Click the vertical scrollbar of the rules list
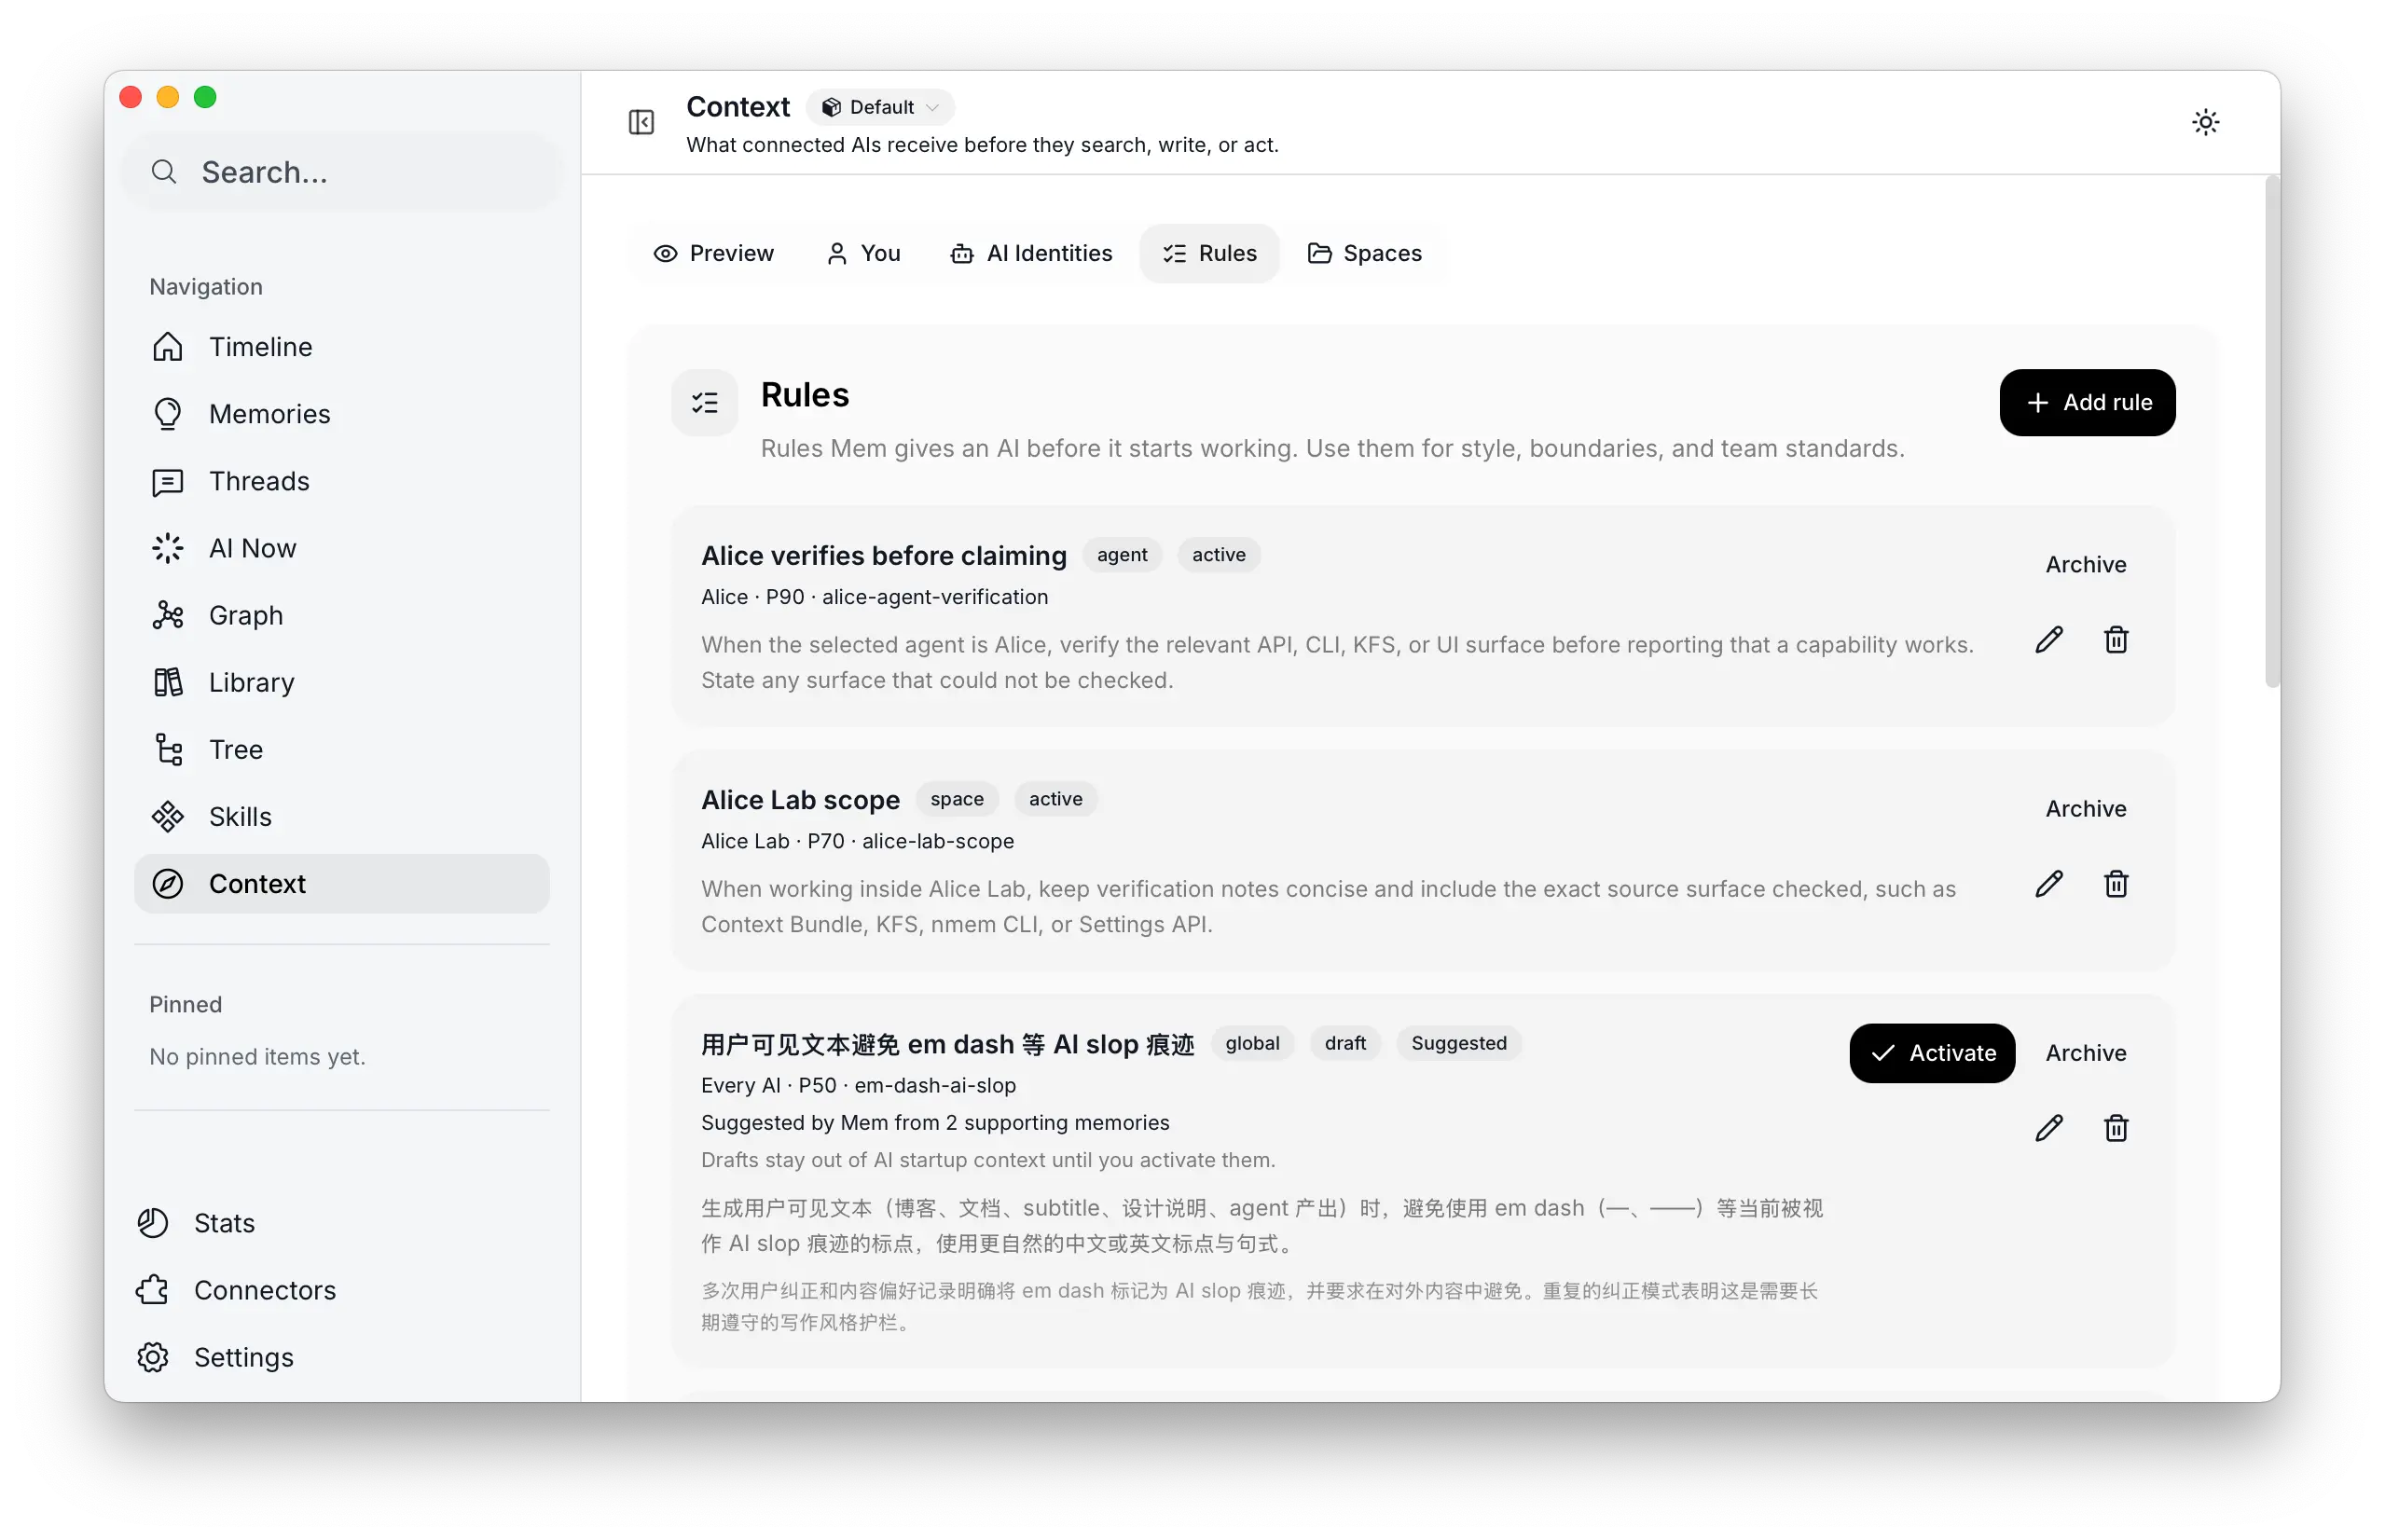2385x1540 pixels. pos(2272,433)
